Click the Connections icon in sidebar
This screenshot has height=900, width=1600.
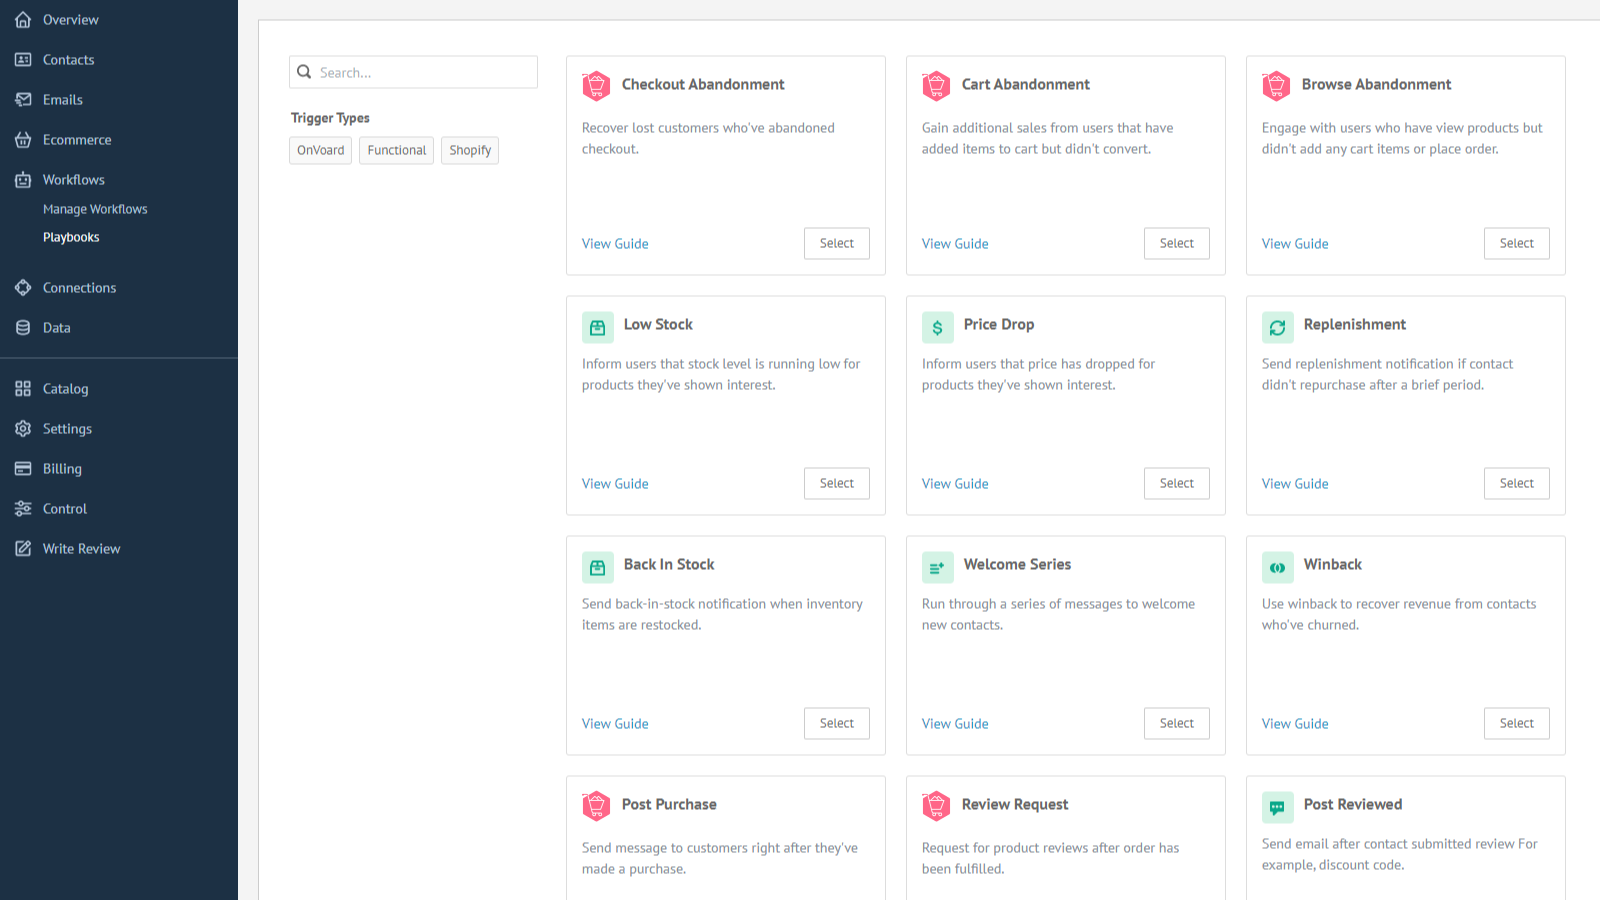point(23,288)
